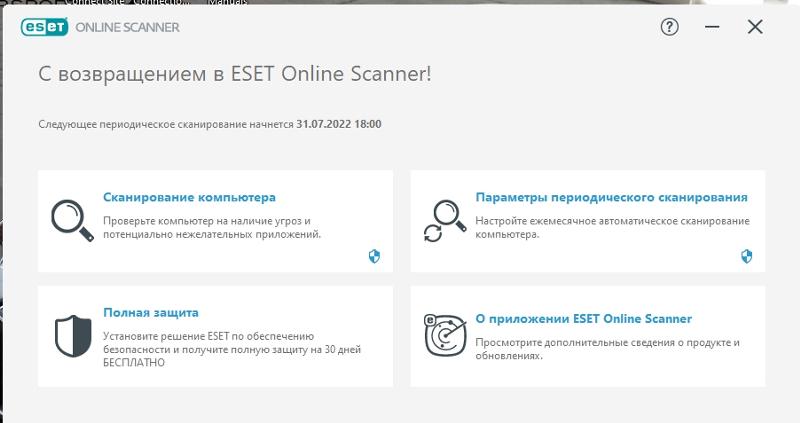Click the text 'Установите решение ESET по обеспечению'
This screenshot has height=423, width=800.
(x=209, y=336)
